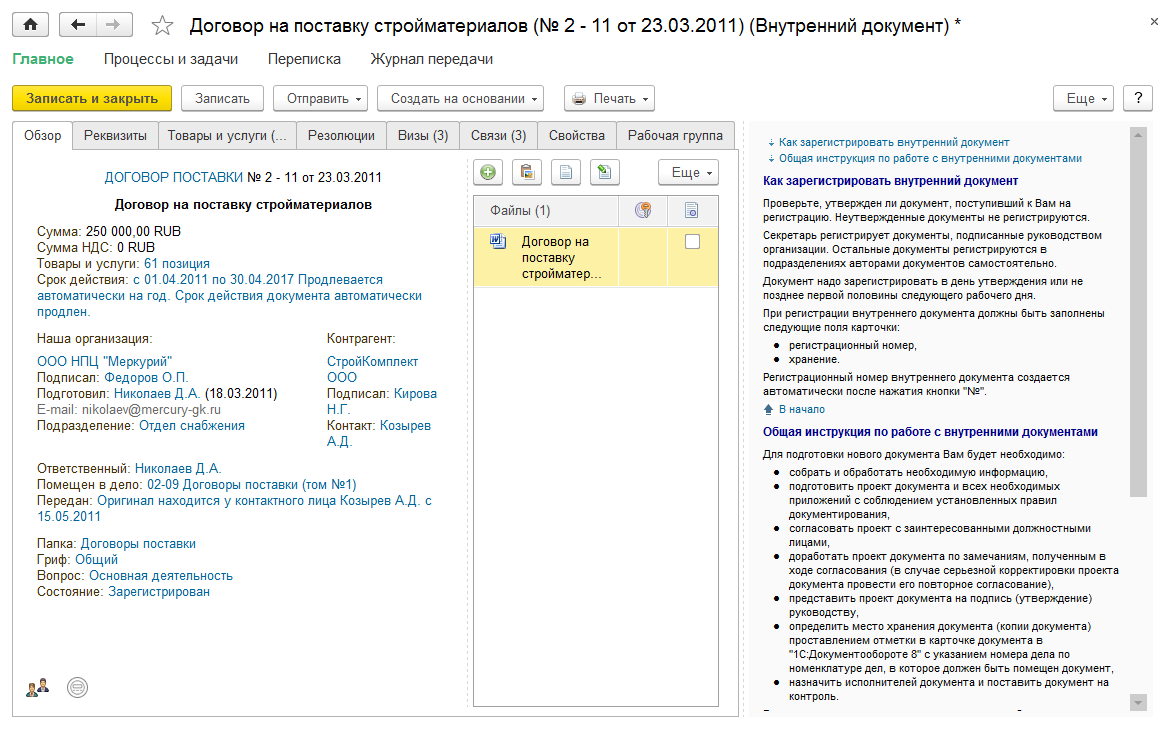Click the down arrow on the right scrollbar
This screenshot has height=729, width=1172.
pos(1138,703)
